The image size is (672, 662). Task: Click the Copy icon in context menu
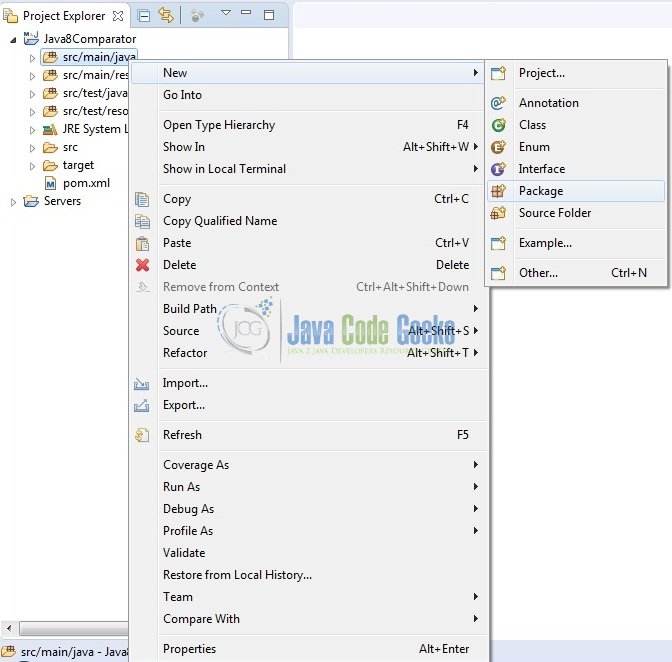click(142, 199)
